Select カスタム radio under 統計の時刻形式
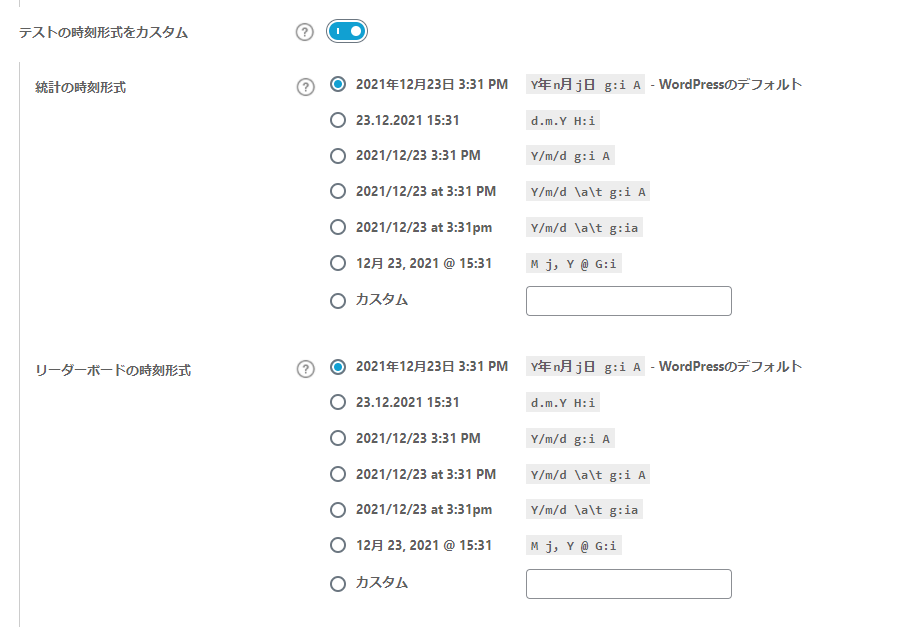 click(338, 300)
